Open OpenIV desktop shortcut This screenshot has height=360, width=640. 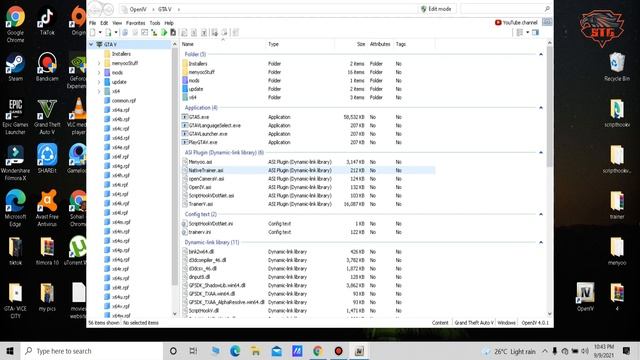coord(585,297)
